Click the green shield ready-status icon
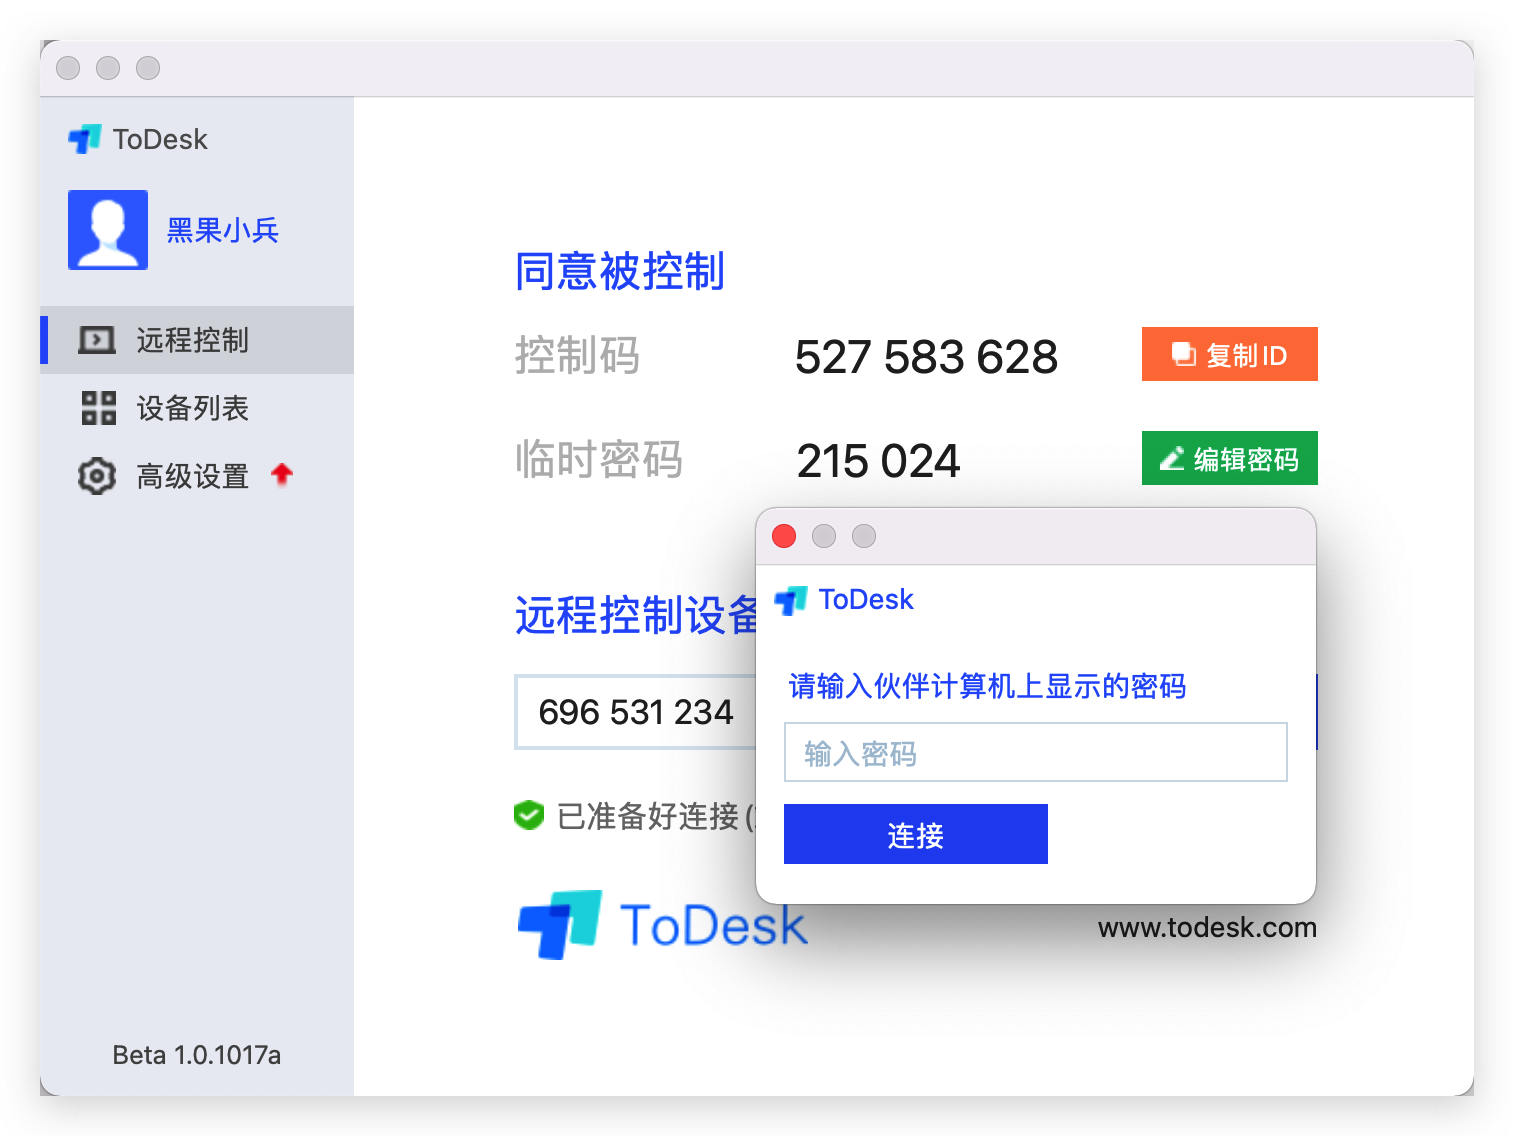Viewport: 1514px width, 1136px height. (528, 815)
